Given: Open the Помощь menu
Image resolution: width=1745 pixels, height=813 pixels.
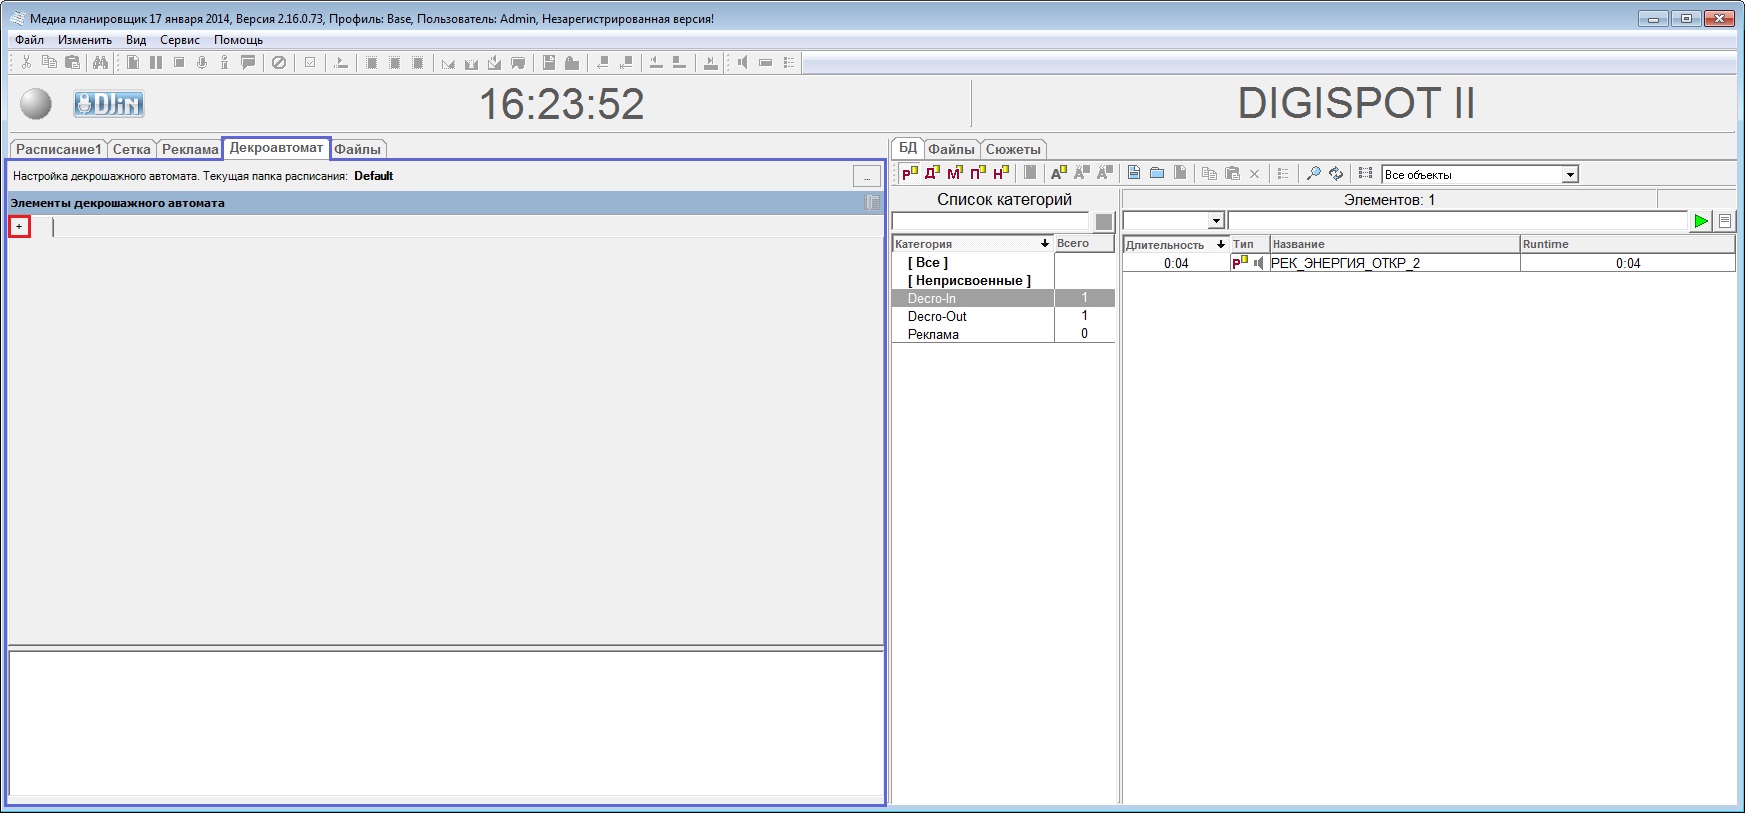Looking at the screenshot, I should click(238, 40).
